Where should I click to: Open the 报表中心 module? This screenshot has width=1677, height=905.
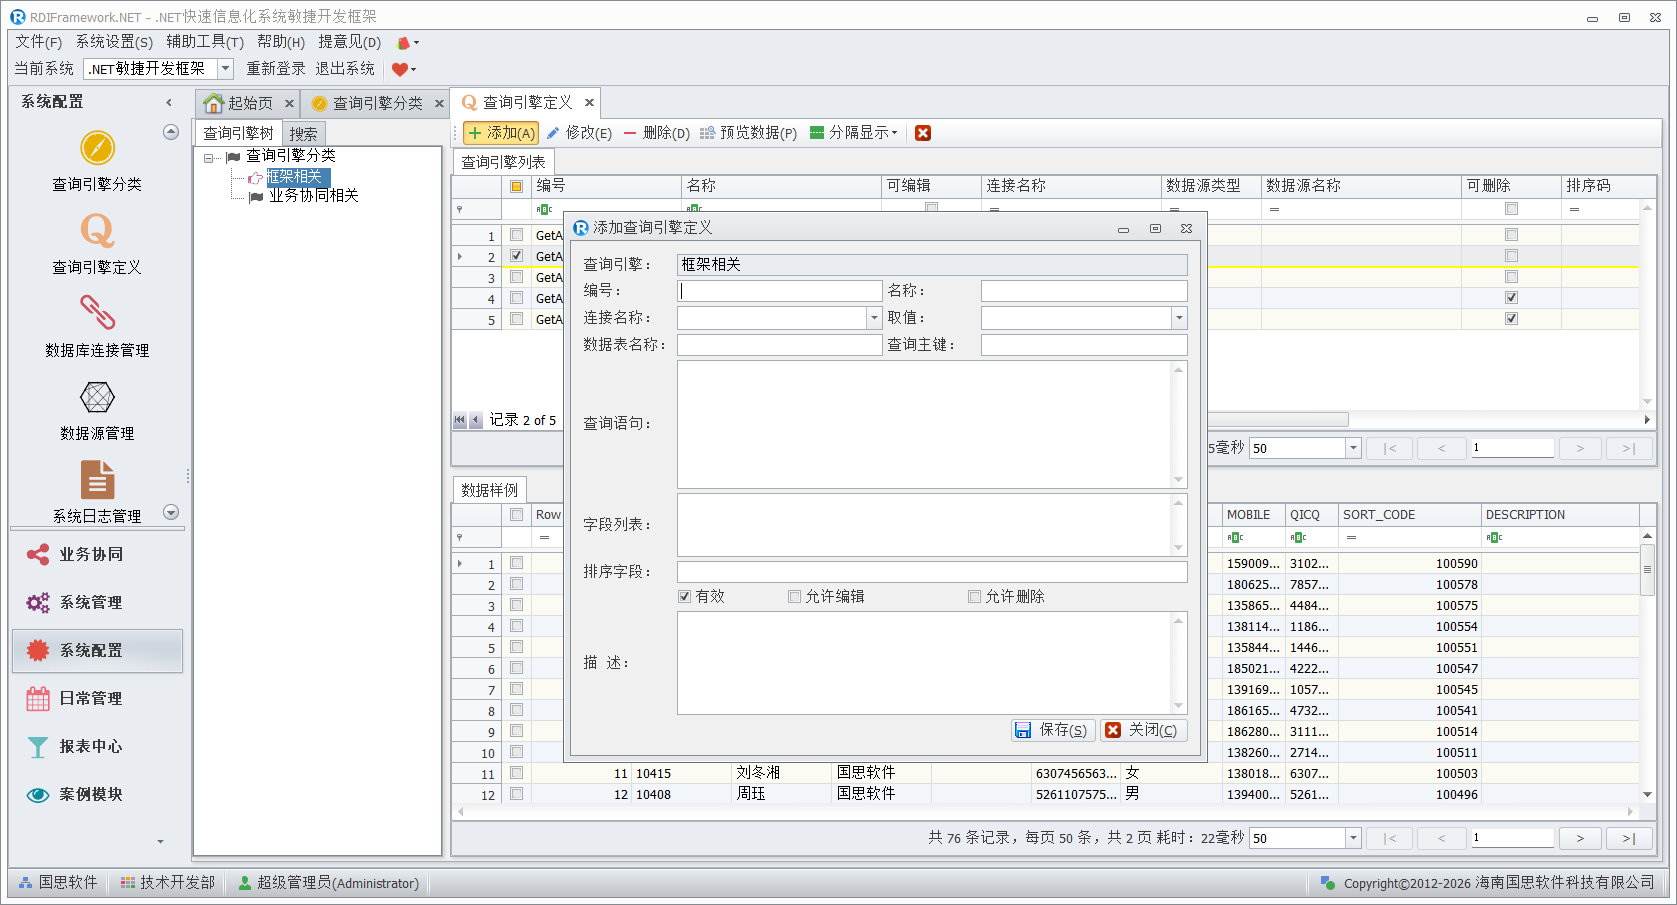[90, 746]
